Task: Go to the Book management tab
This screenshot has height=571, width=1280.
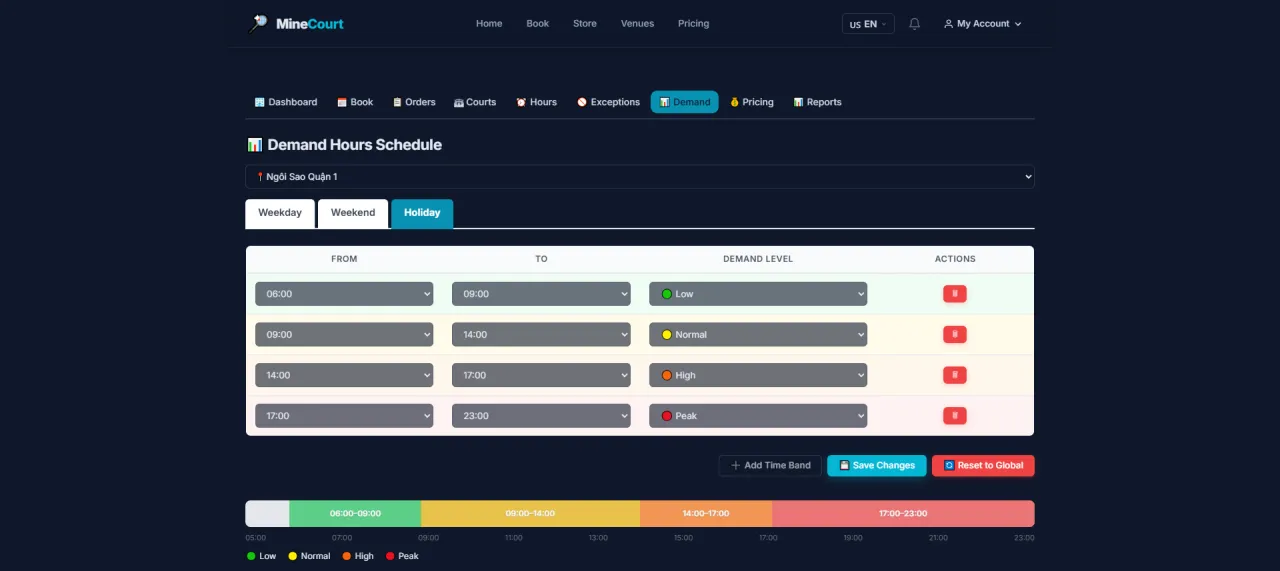Action: click(x=355, y=102)
